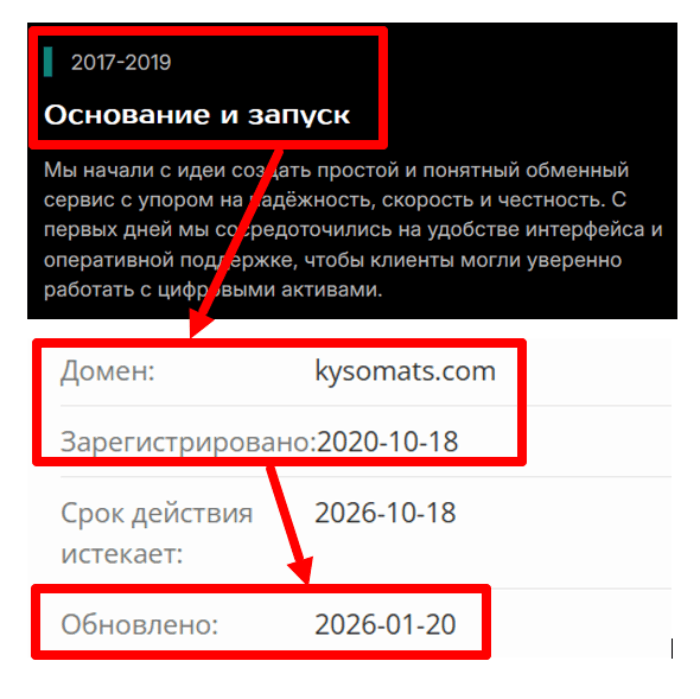Click the text cursor mark at bottom right

click(x=672, y=648)
